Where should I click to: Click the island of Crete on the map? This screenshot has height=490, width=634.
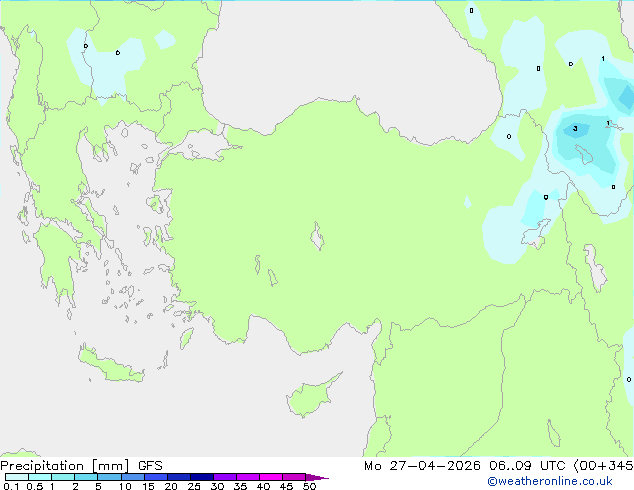[110, 366]
